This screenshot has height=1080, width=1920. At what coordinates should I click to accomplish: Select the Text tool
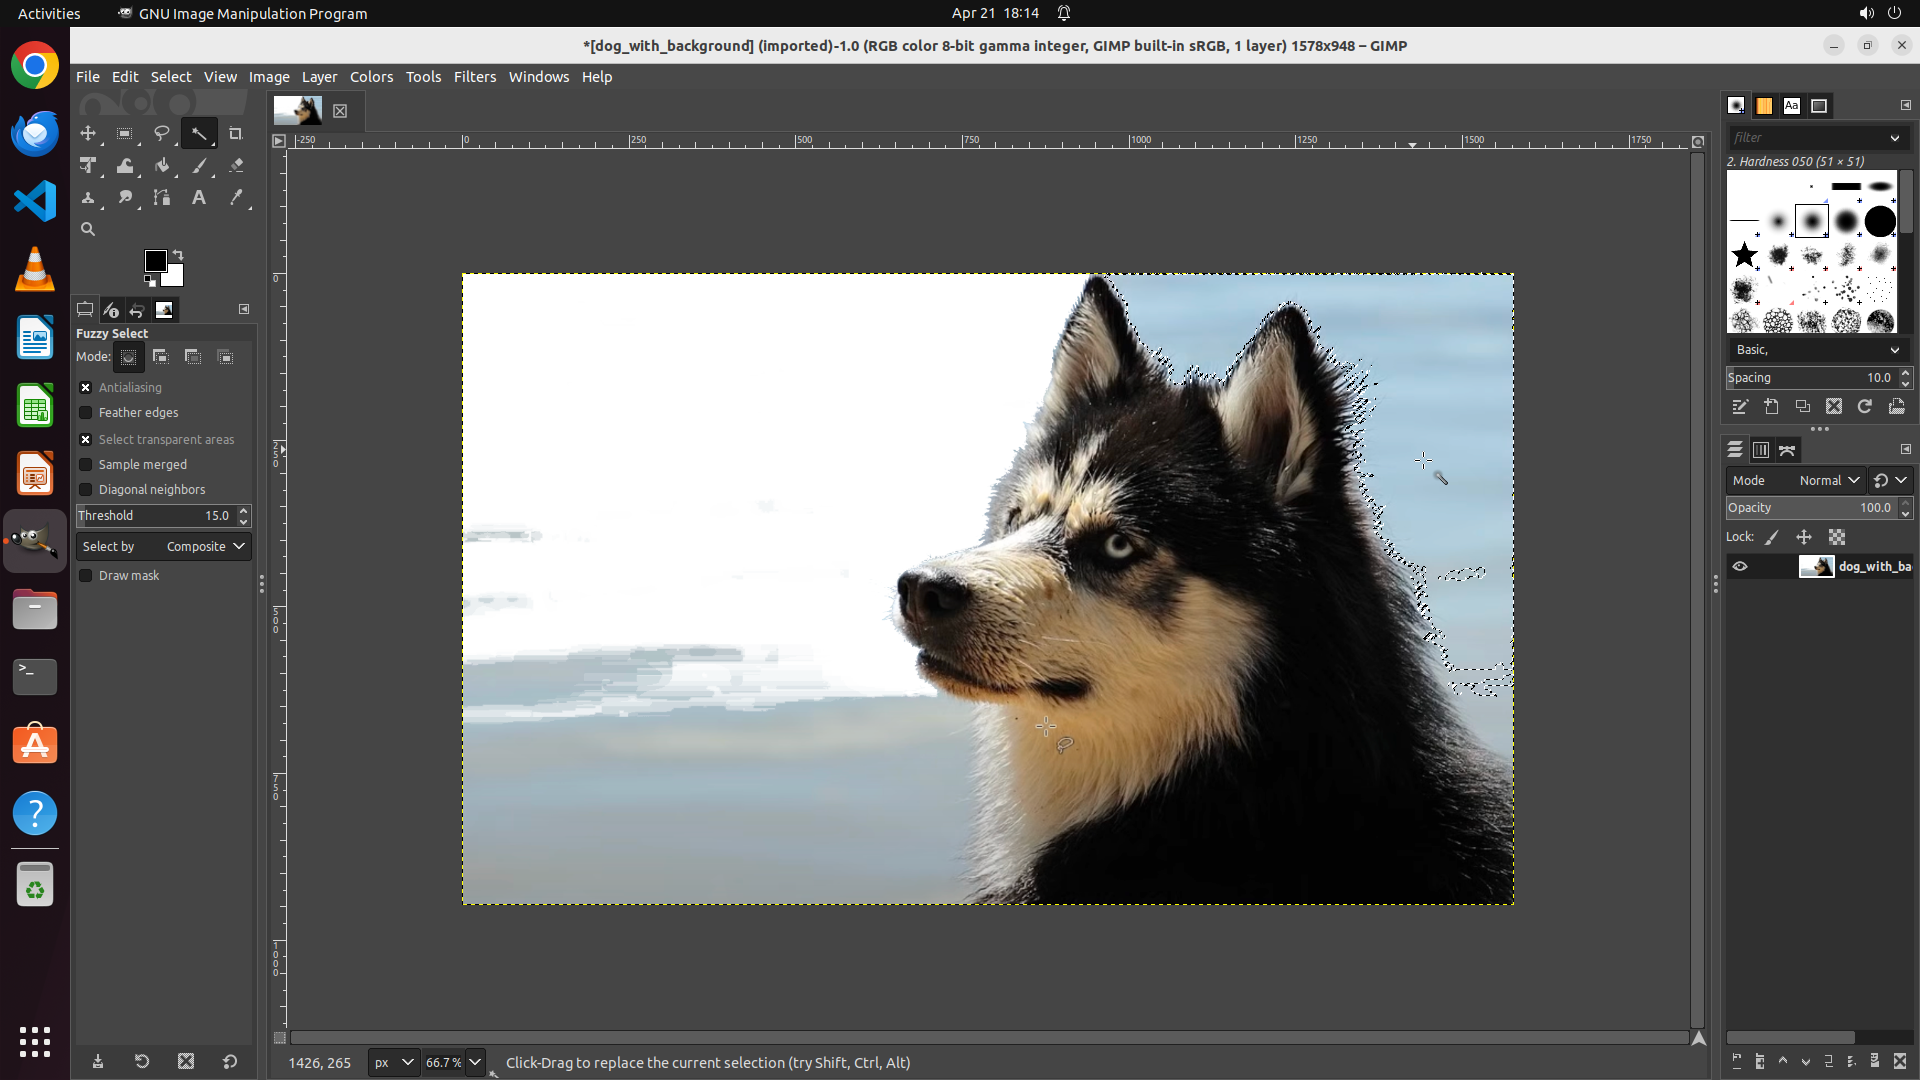199,198
